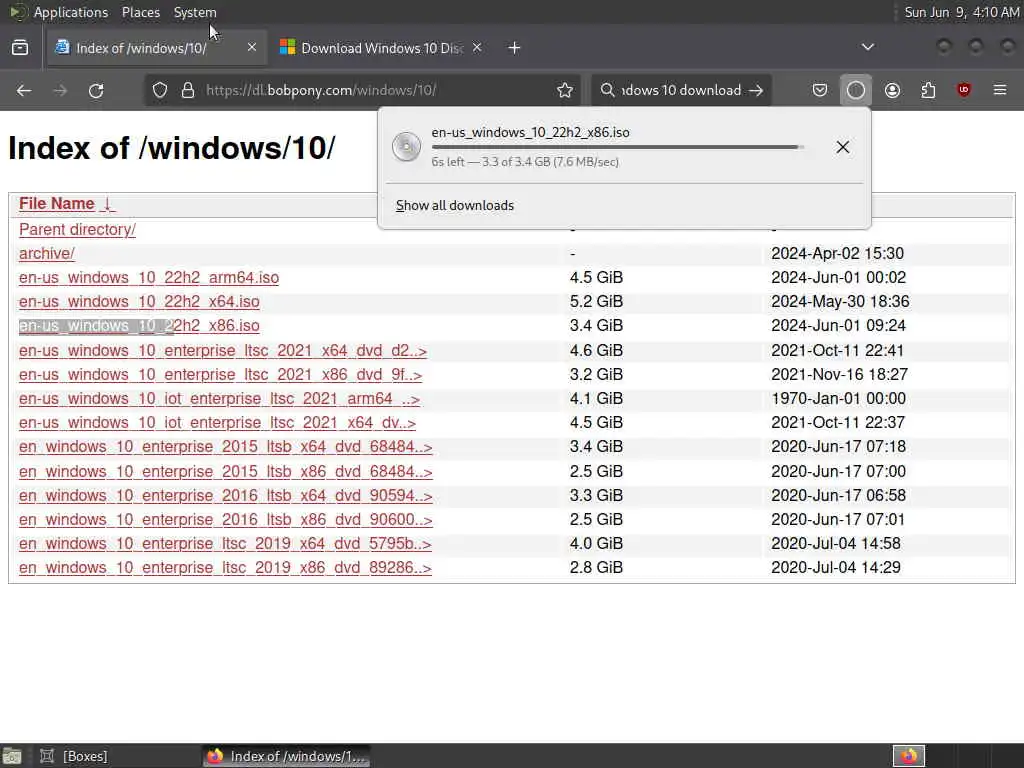Download en-us_windows_10_22h2_arm64.iso
The image size is (1024, 768).
[x=149, y=278]
